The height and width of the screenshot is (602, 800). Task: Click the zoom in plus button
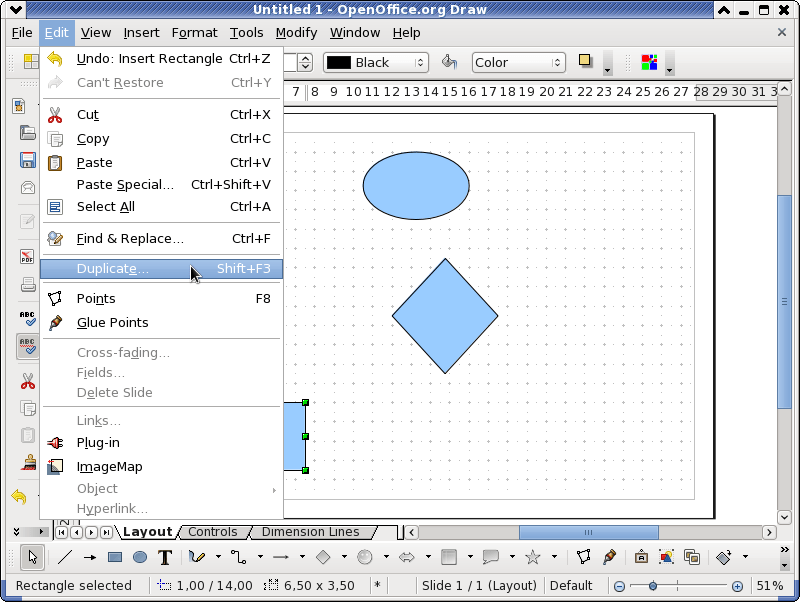coord(737,586)
